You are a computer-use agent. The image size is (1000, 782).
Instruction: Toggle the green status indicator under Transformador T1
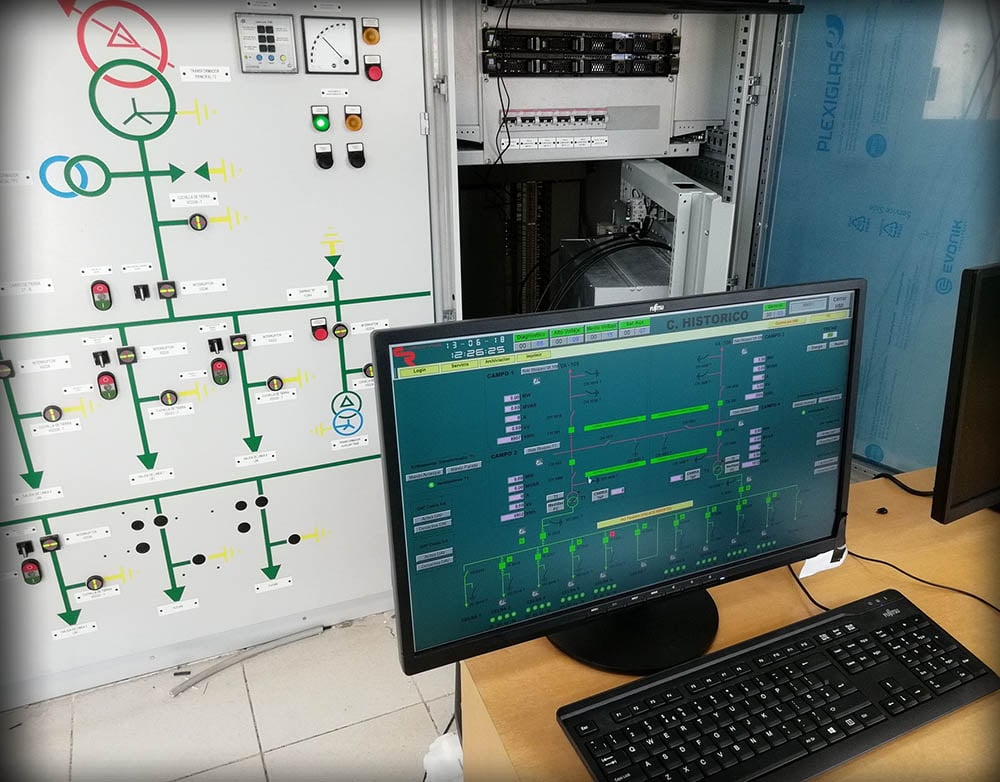tap(430, 485)
